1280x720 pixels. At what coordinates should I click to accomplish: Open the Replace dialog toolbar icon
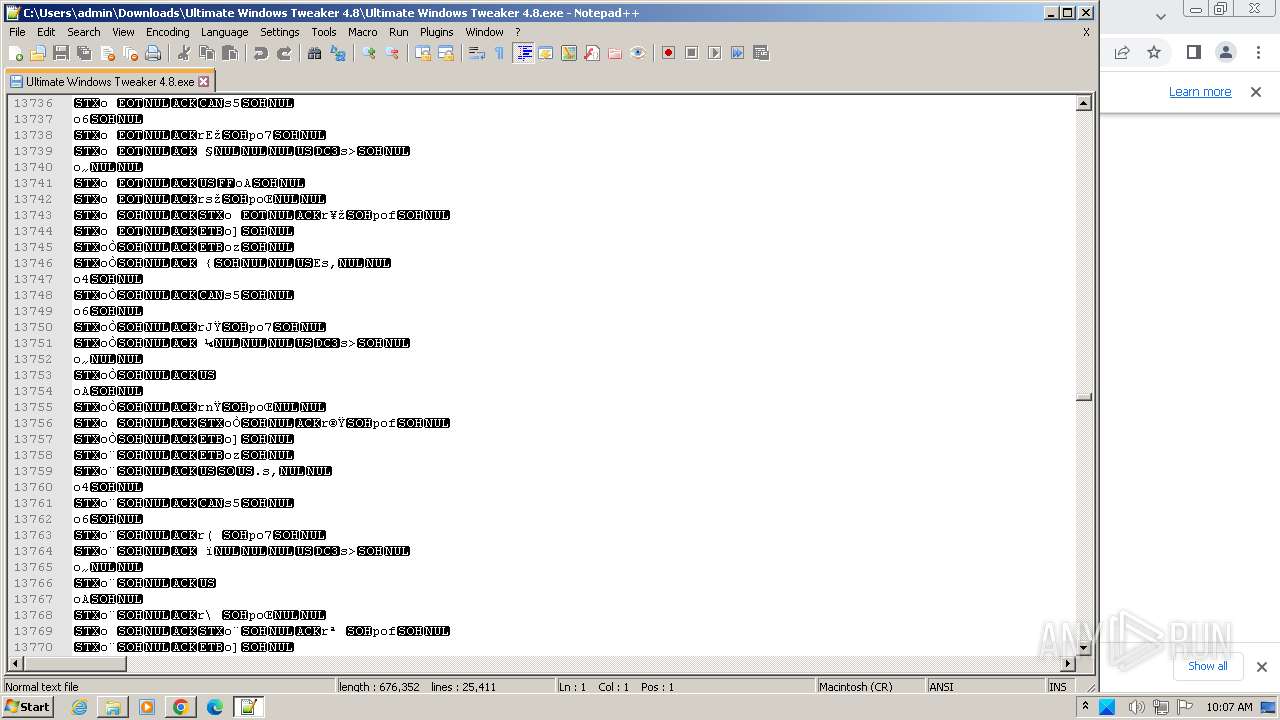point(338,53)
